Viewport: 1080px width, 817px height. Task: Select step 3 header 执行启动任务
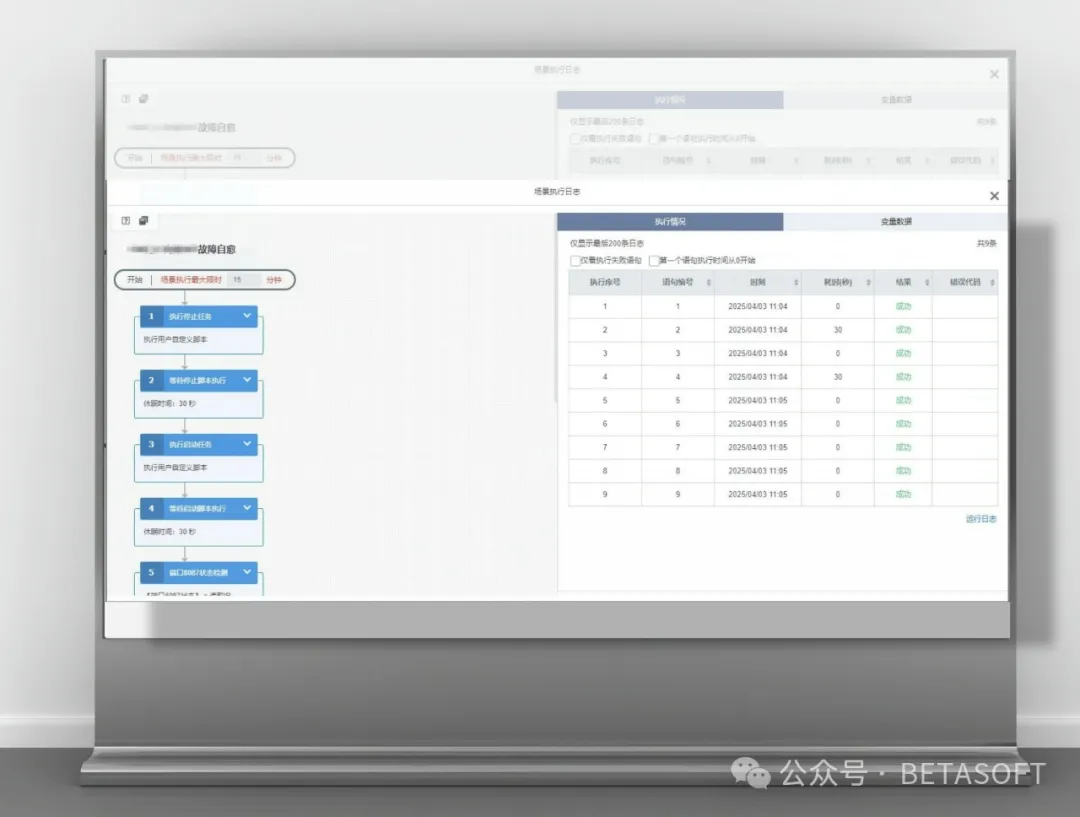tap(198, 444)
